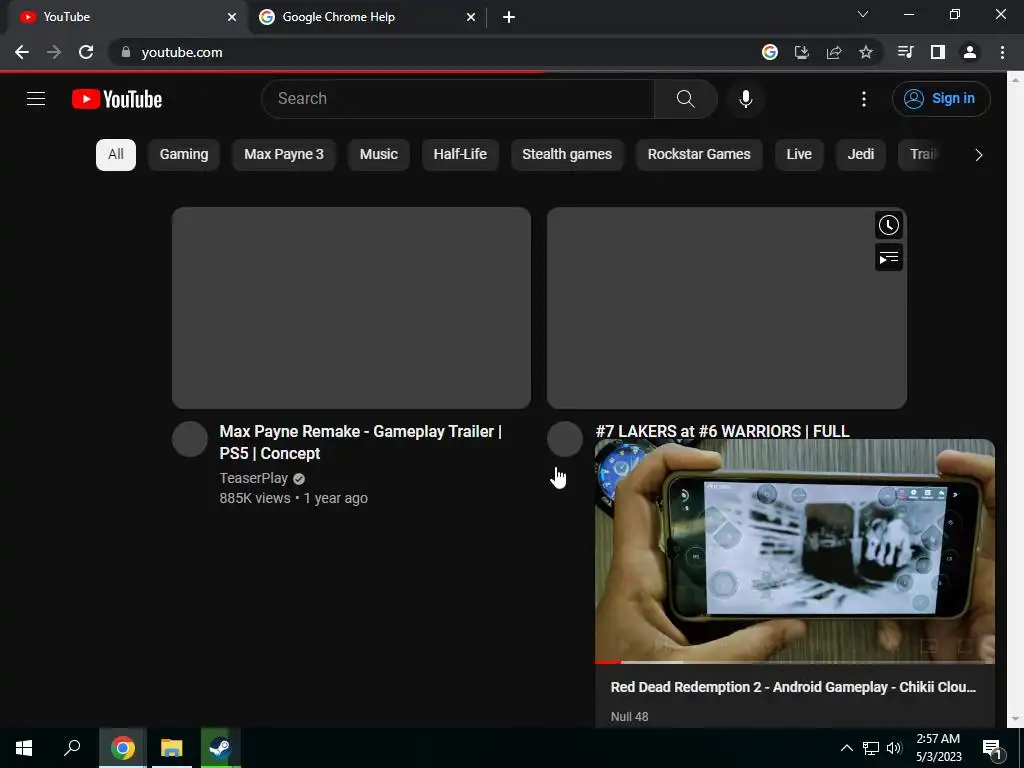1024x768 pixels.
Task: Reload the YouTube page
Action: coord(86,52)
